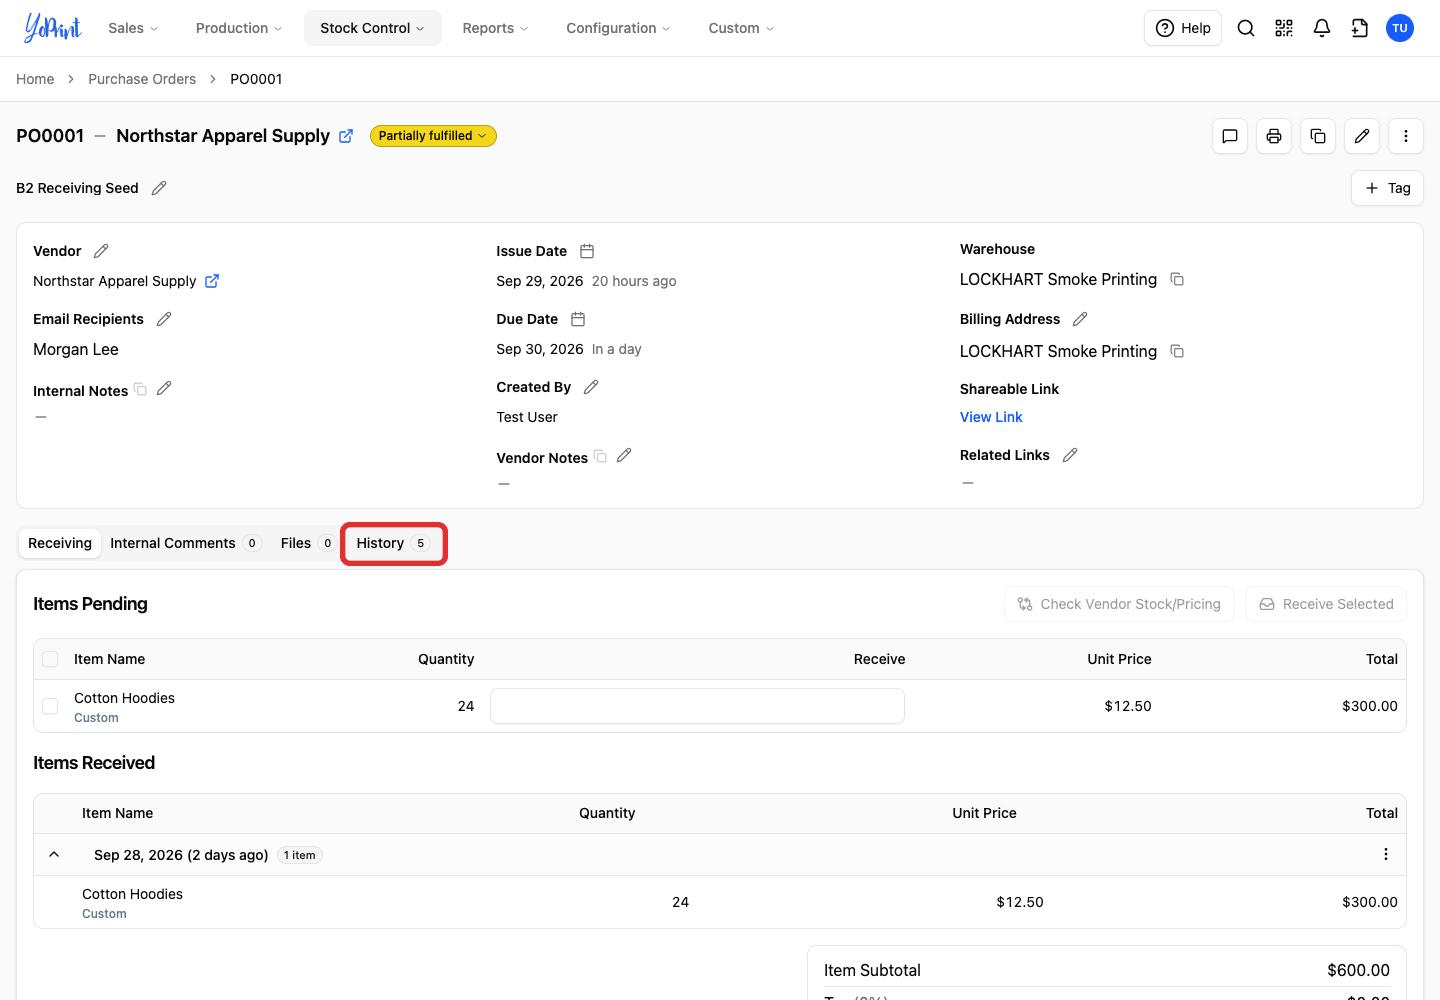This screenshot has height=1000, width=1440.
Task: Edit Related Links
Action: pos(1070,455)
